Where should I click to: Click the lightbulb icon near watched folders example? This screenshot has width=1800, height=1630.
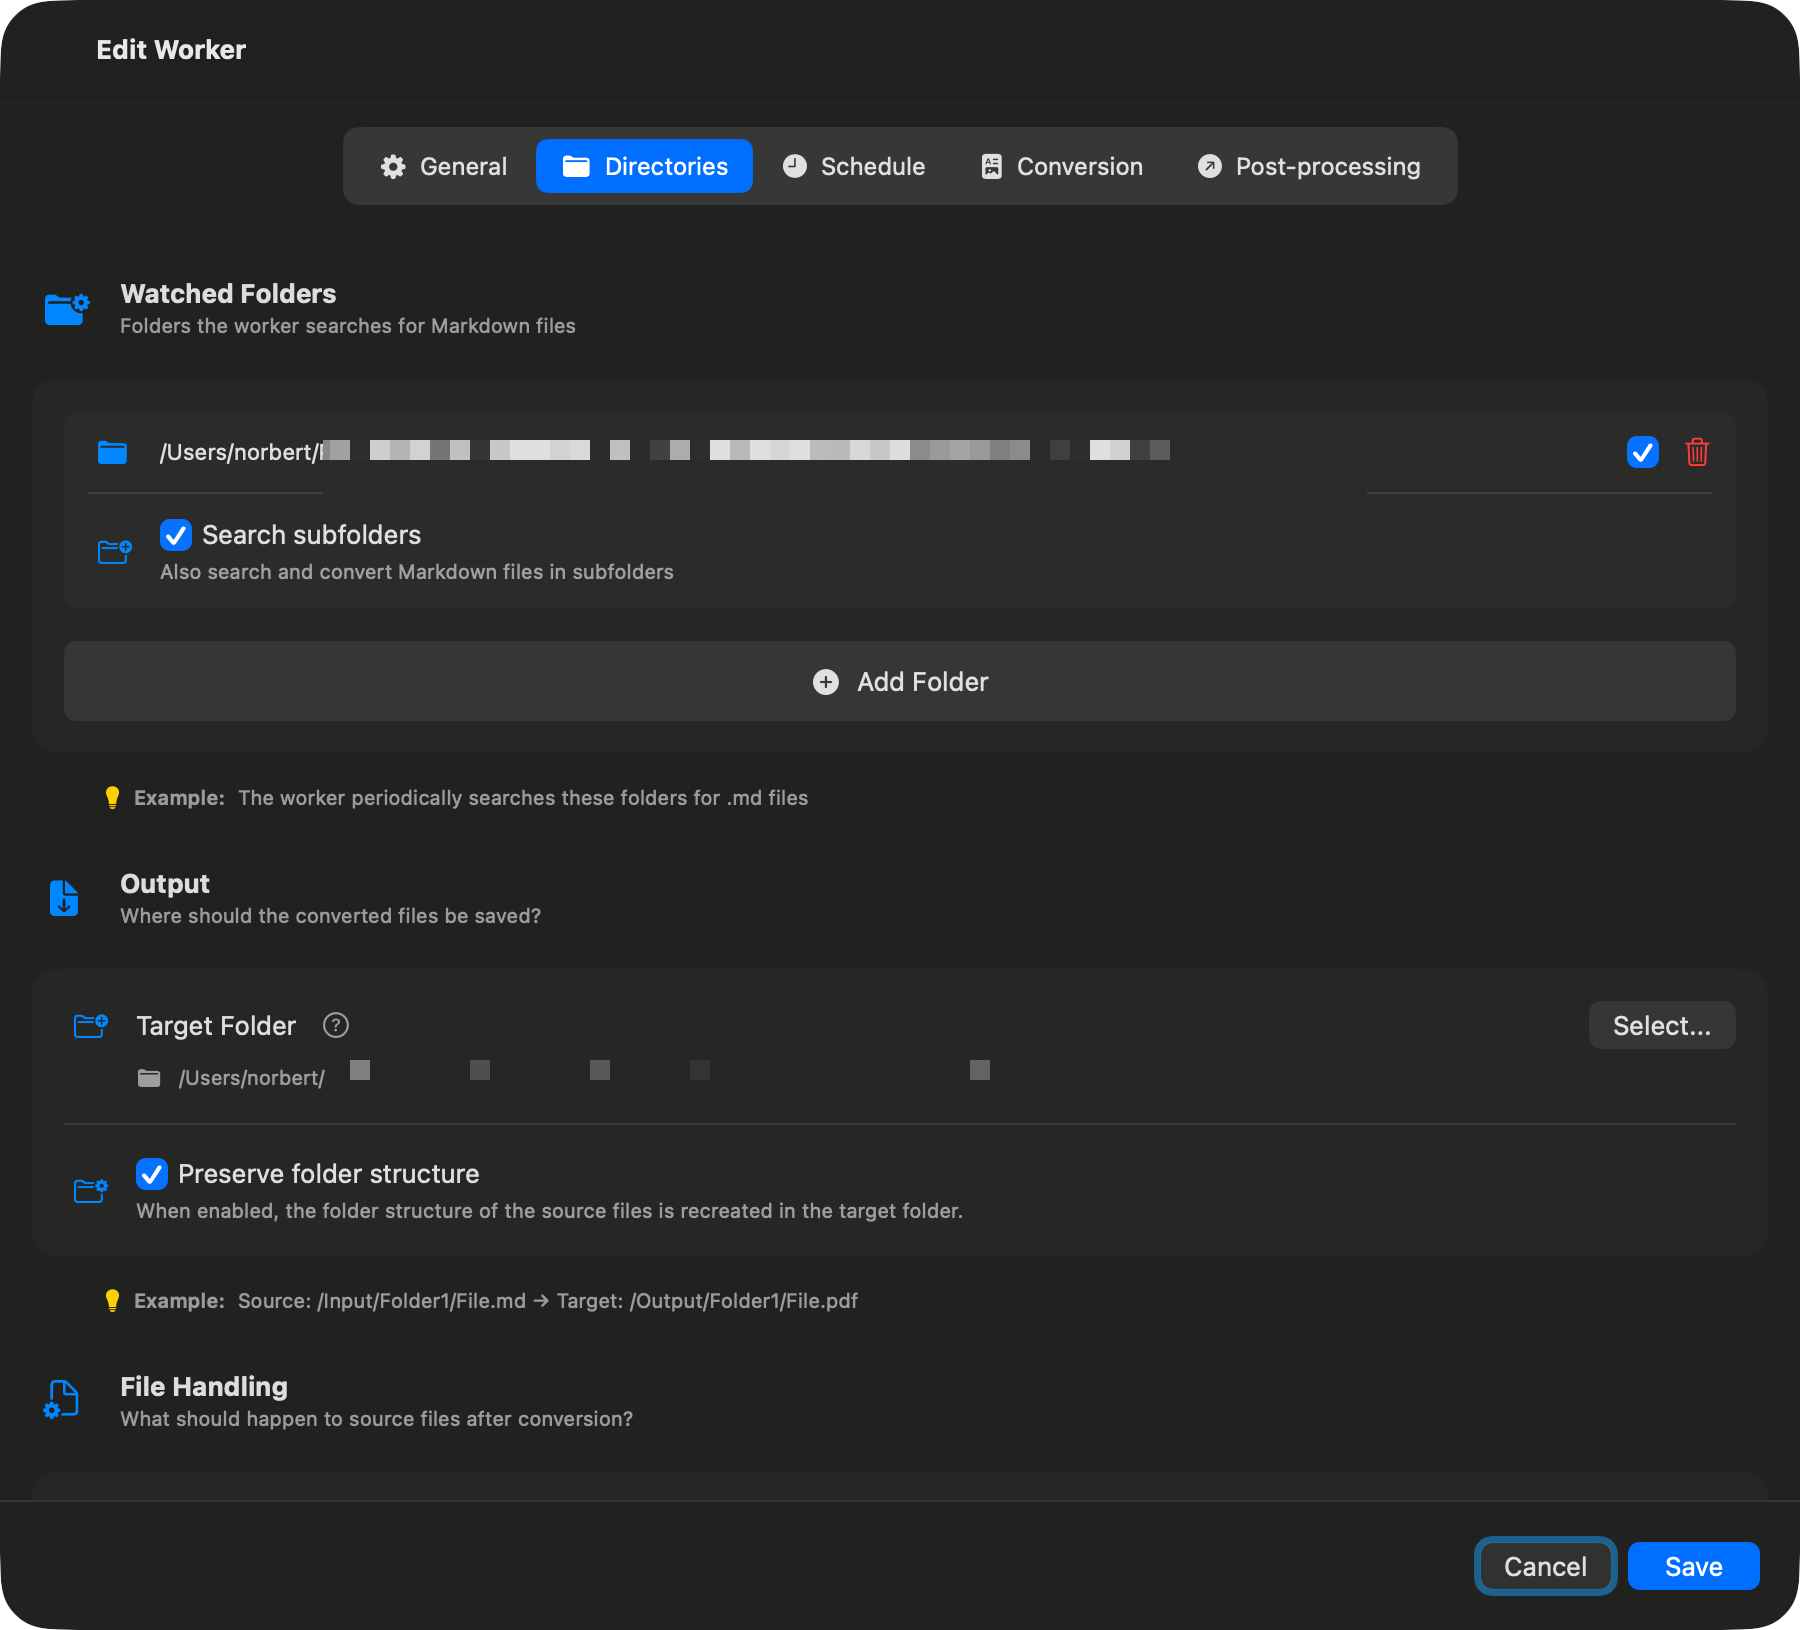coord(112,797)
